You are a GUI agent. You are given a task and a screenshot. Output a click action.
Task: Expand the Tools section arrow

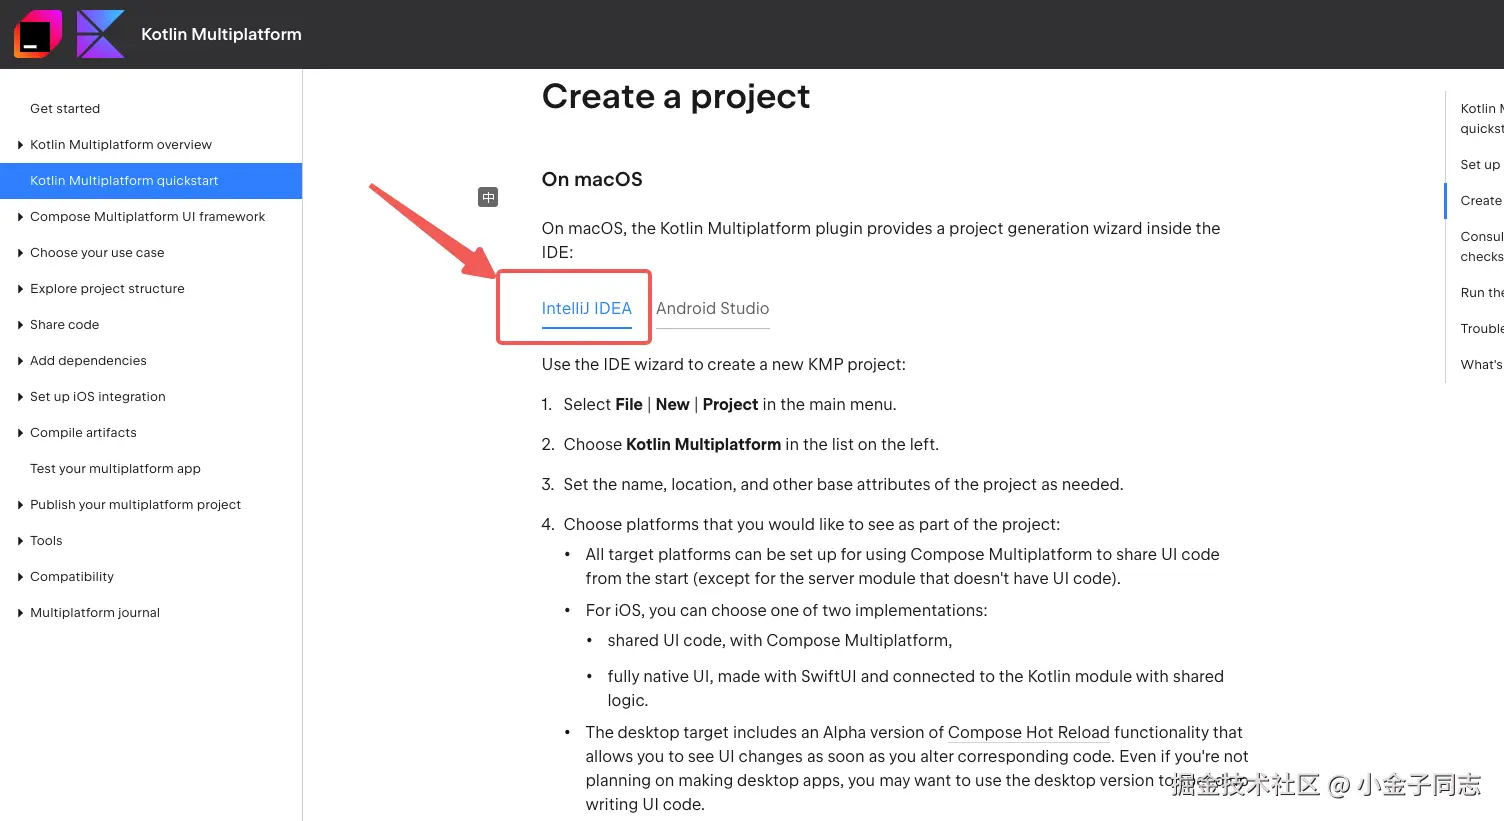[20, 541]
